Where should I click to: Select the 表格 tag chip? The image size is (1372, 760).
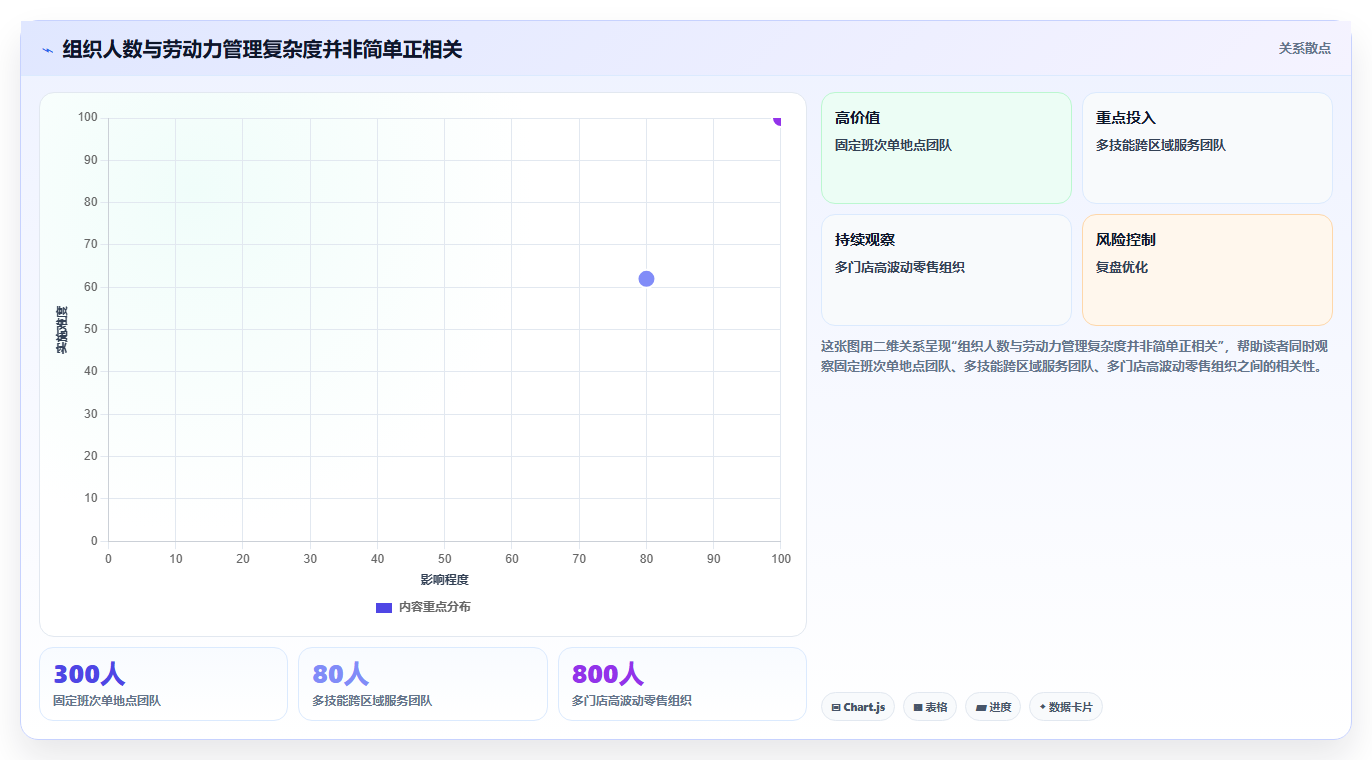coord(930,707)
